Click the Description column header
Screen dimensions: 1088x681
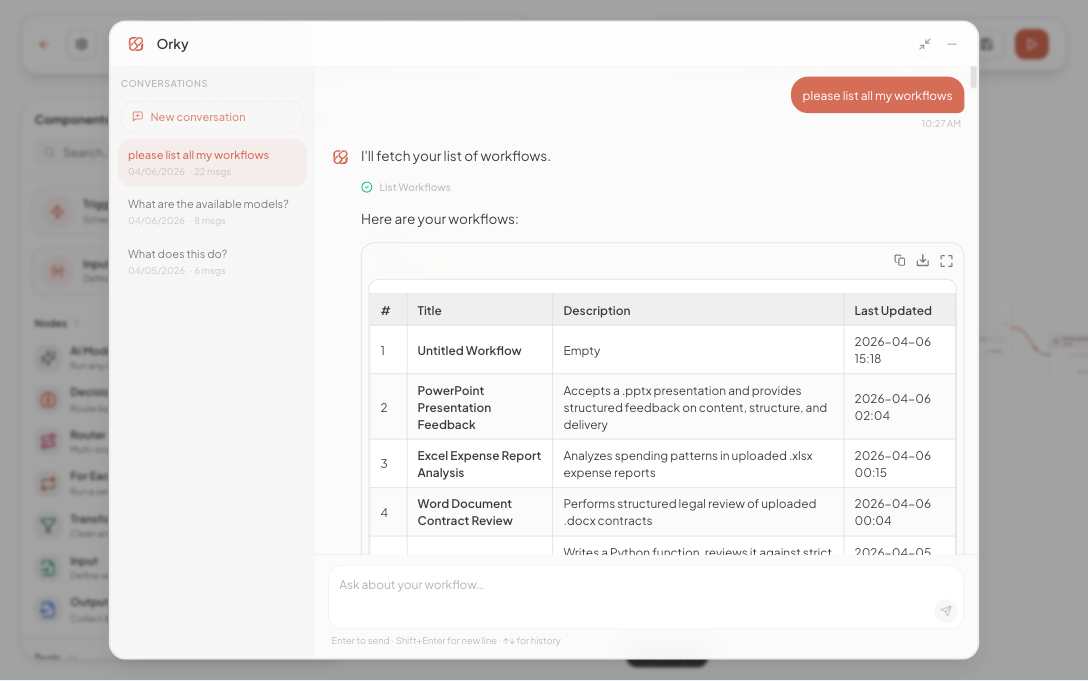click(597, 311)
